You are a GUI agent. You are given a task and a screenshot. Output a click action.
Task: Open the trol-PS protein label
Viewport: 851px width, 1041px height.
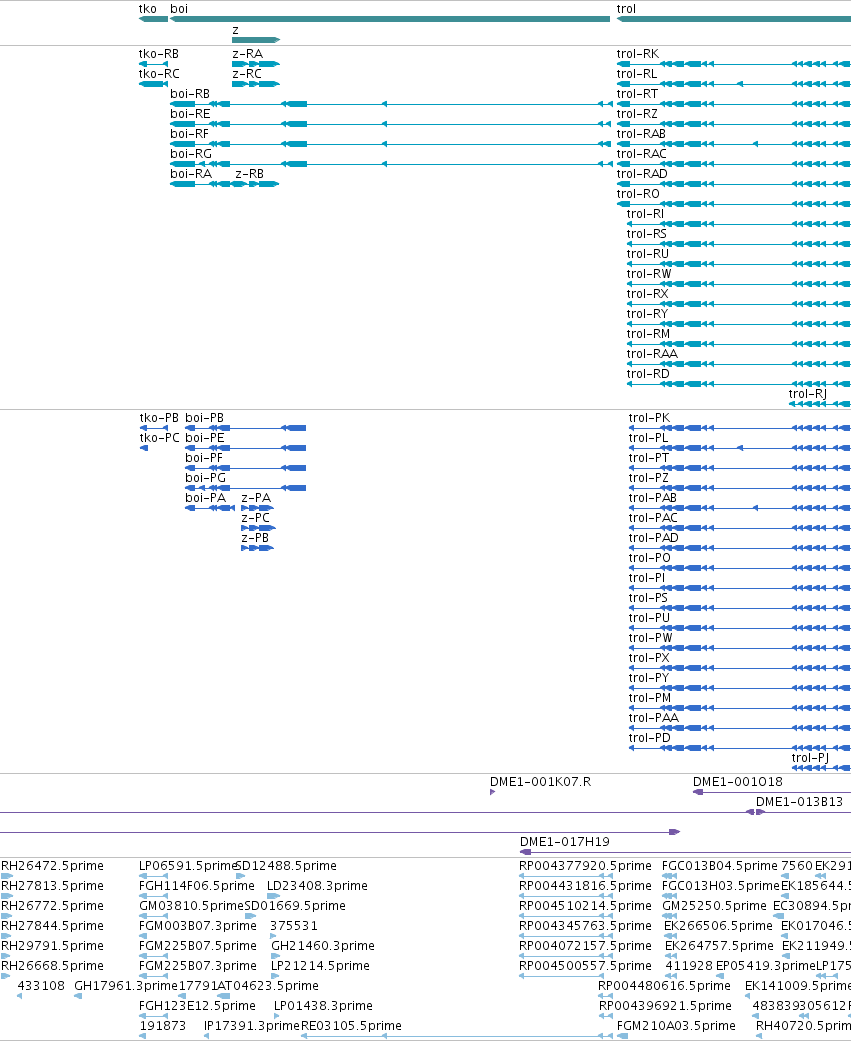pos(648,598)
